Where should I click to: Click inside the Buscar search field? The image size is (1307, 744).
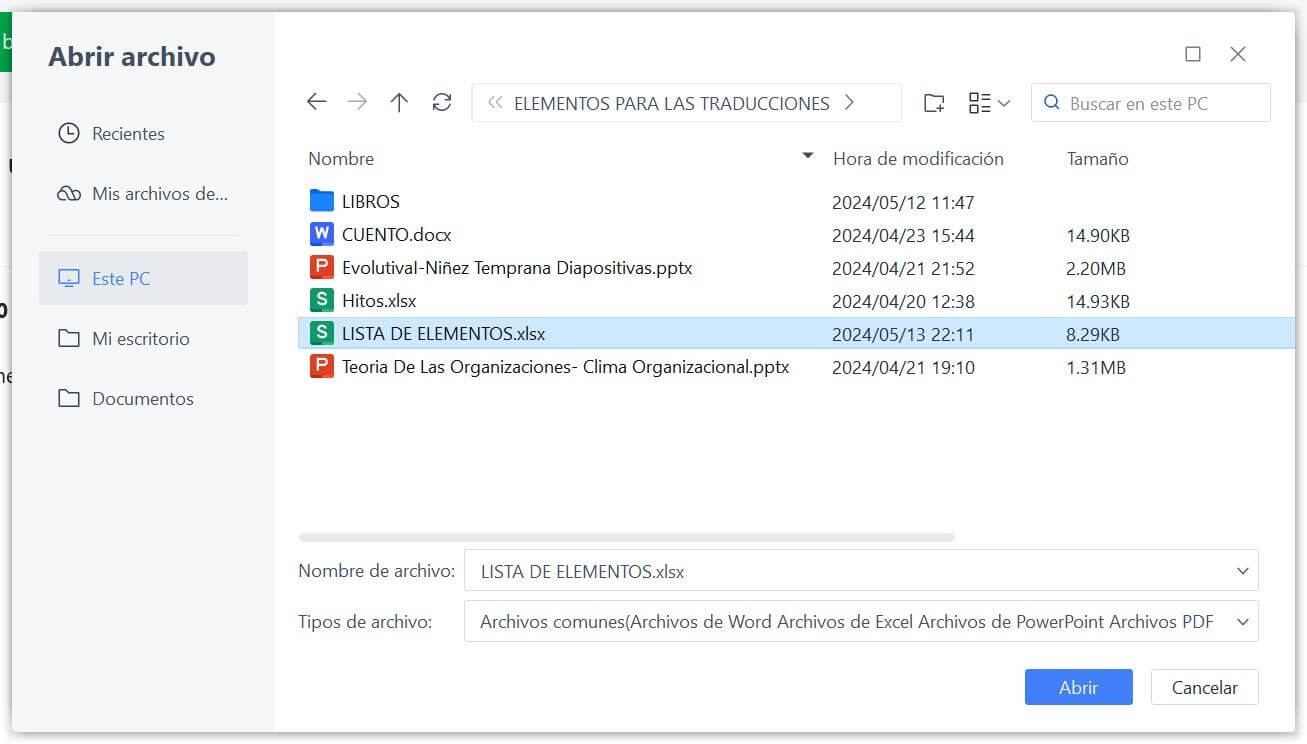[1150, 102]
